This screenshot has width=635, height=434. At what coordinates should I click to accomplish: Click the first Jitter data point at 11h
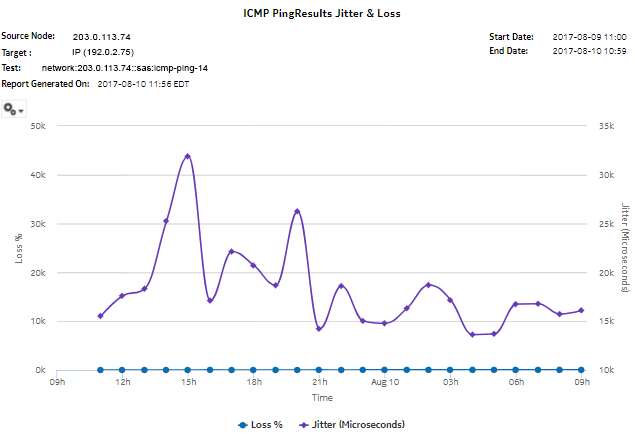click(100, 316)
